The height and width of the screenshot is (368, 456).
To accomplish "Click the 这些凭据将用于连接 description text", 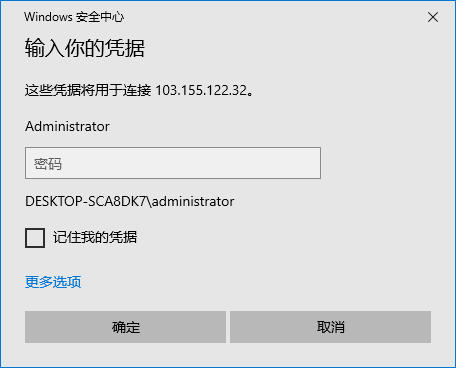I will pyautogui.click(x=88, y=90).
